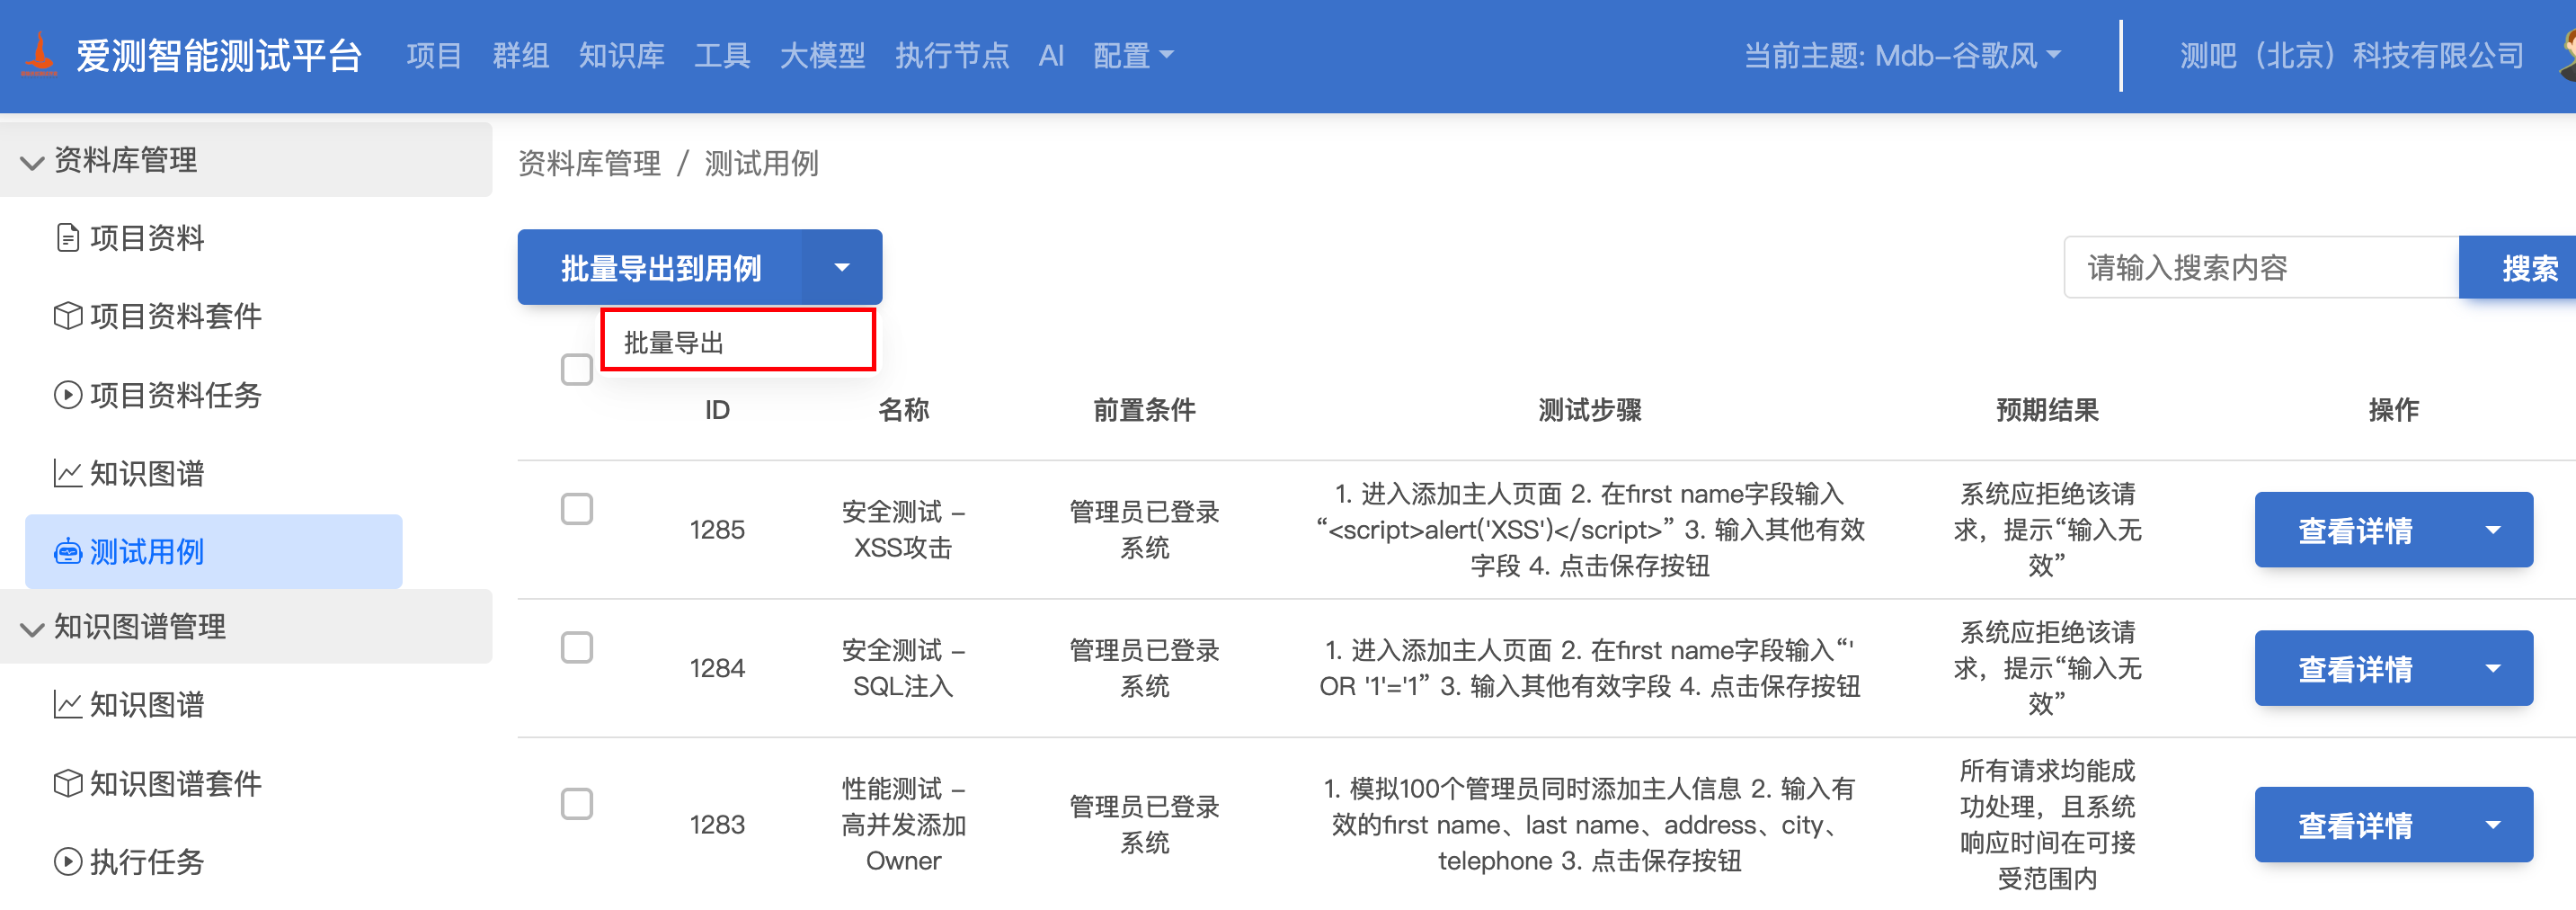Click the chart icon beside 知识图谱 under 资料库管理
The height and width of the screenshot is (910, 2576).
coord(67,473)
